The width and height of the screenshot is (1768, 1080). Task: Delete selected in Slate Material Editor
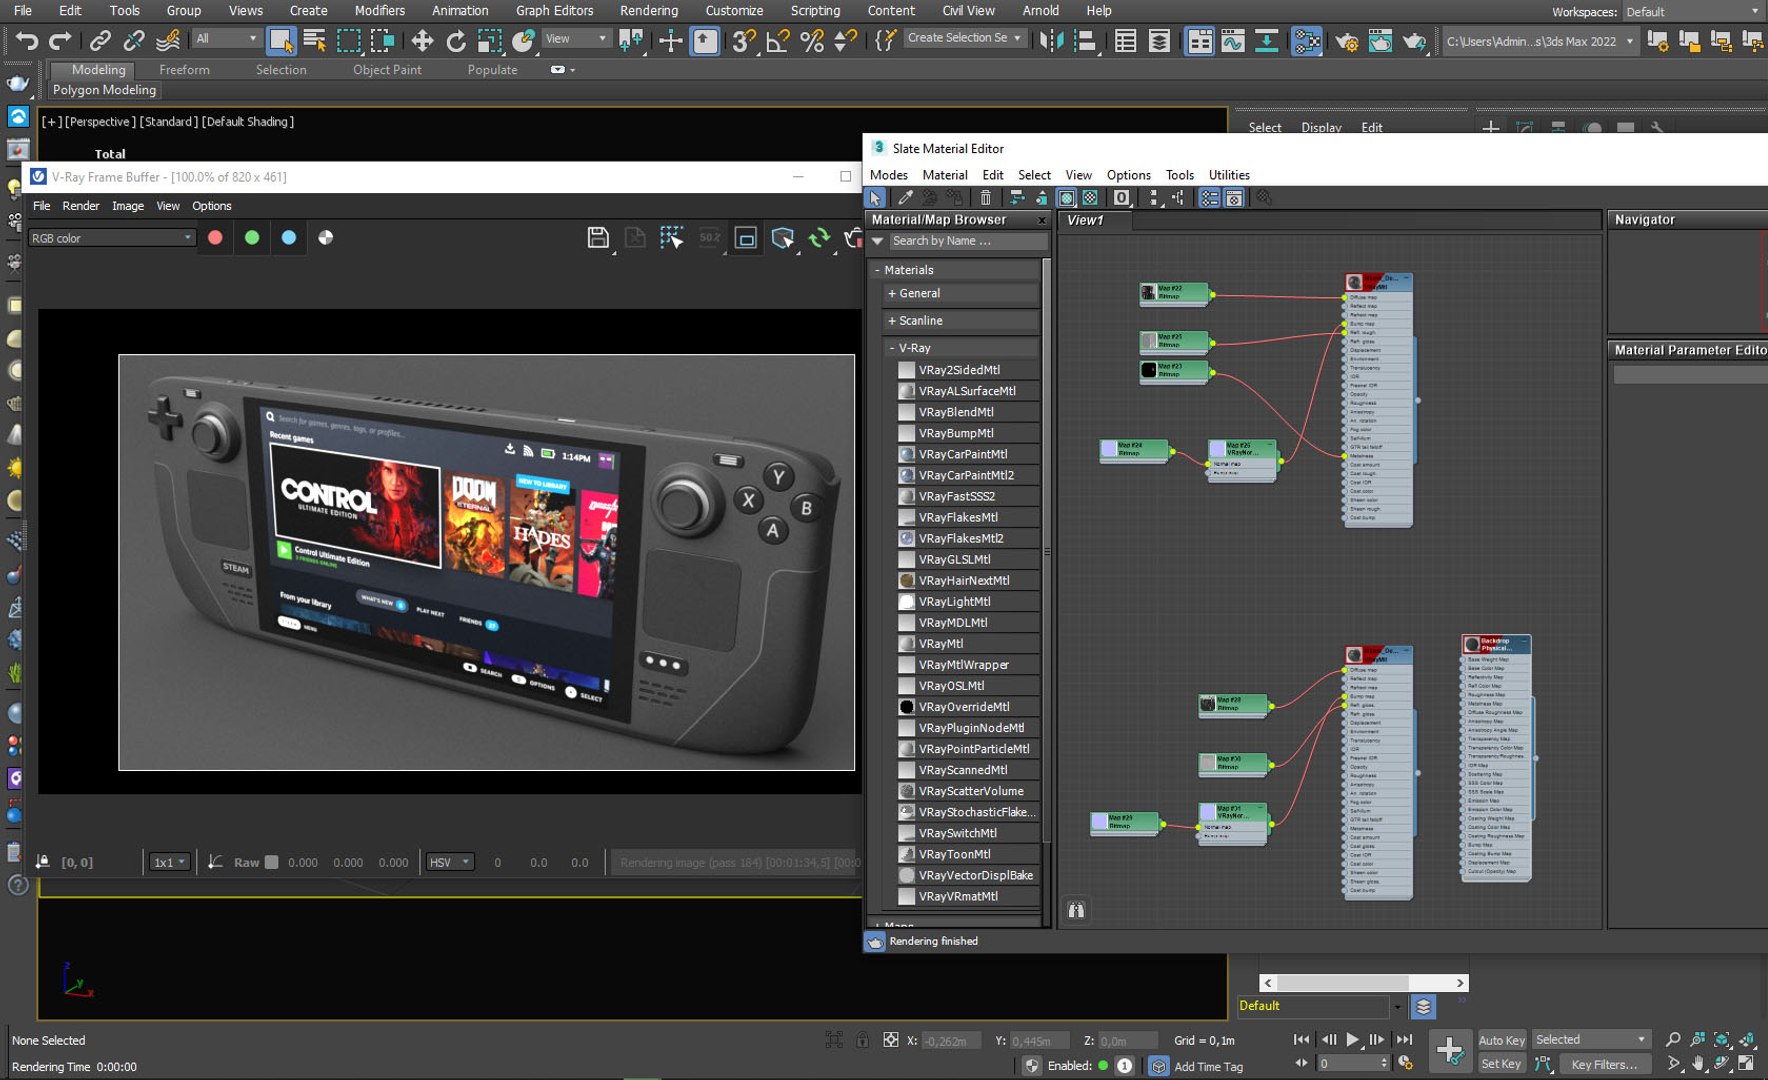[986, 198]
